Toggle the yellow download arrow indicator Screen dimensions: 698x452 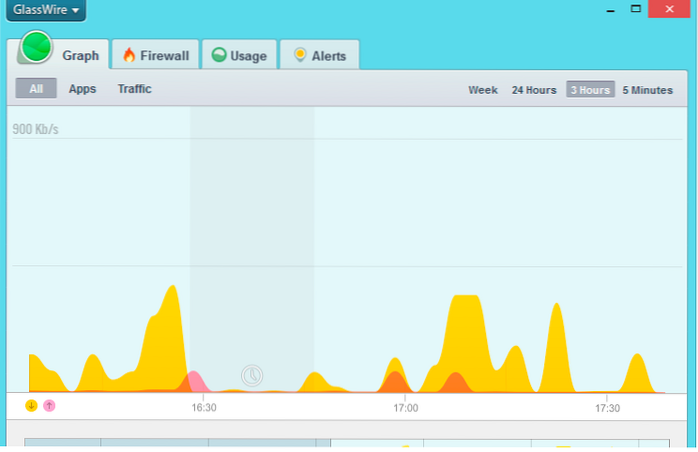click(x=32, y=405)
